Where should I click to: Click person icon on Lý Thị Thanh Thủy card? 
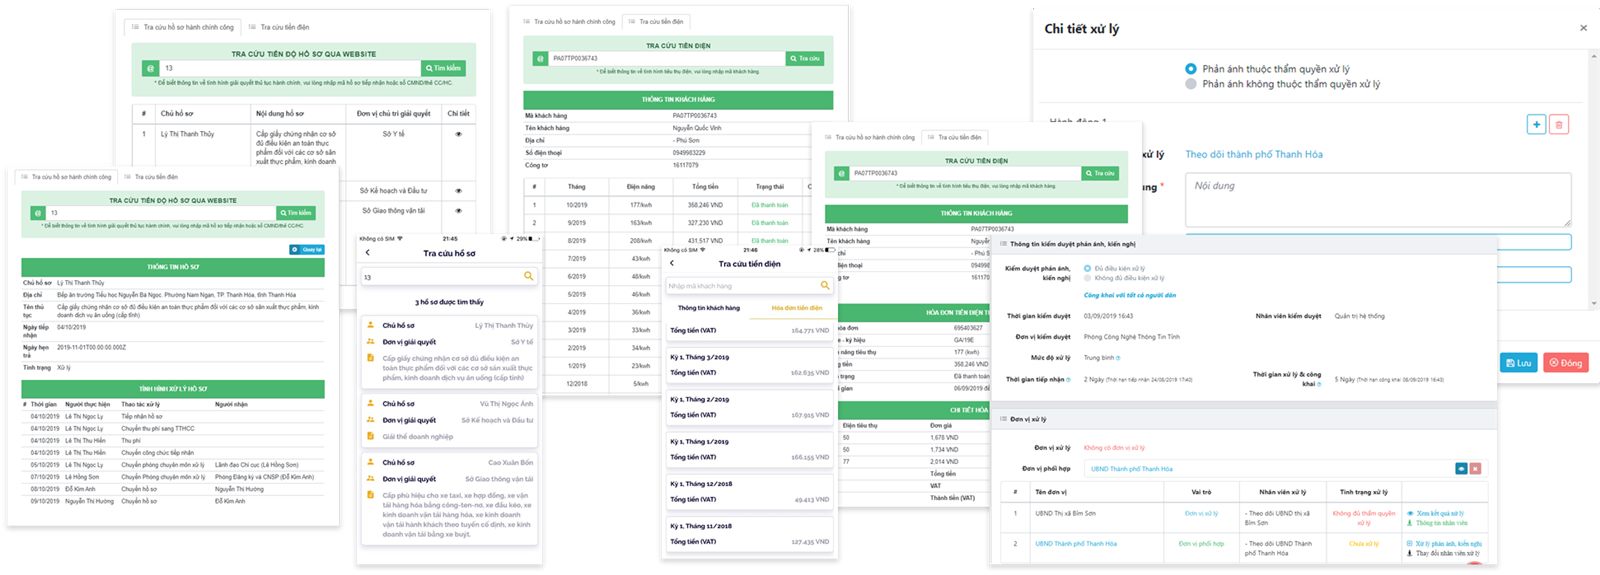(371, 325)
